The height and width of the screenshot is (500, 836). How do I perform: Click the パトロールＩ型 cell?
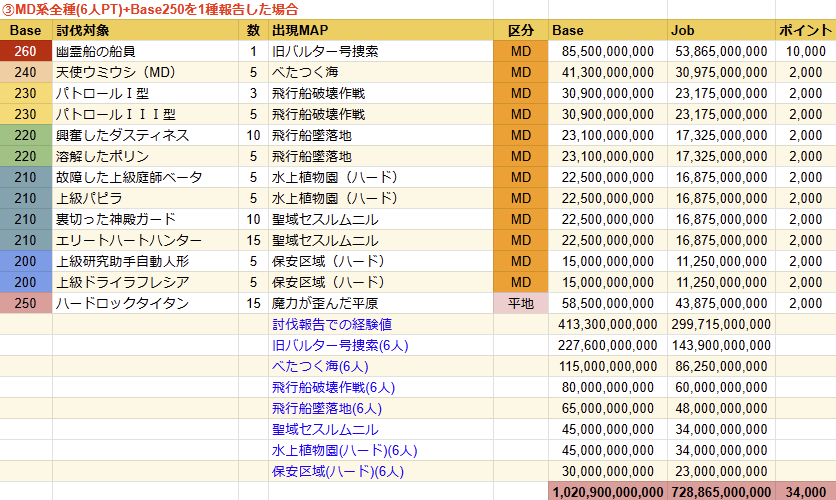coord(146,93)
